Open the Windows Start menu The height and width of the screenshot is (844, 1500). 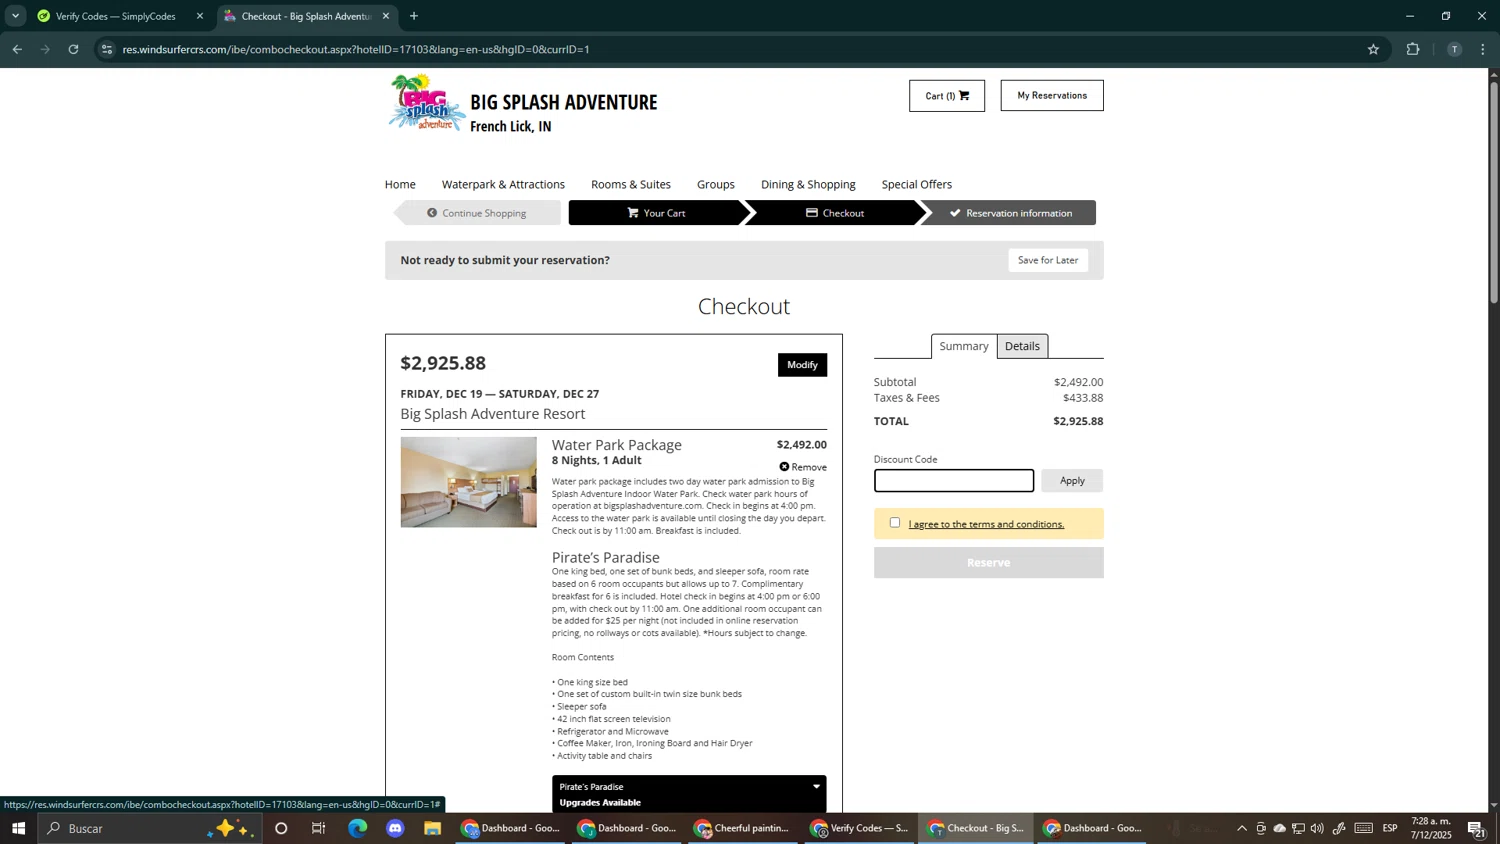[x=18, y=829]
